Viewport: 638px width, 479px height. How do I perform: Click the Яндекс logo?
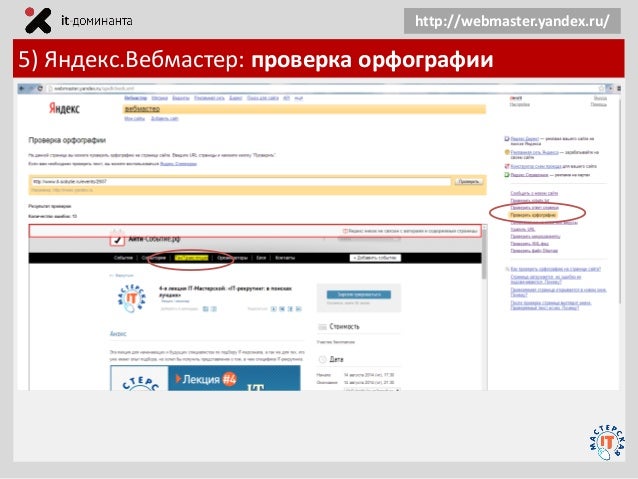pos(64,108)
